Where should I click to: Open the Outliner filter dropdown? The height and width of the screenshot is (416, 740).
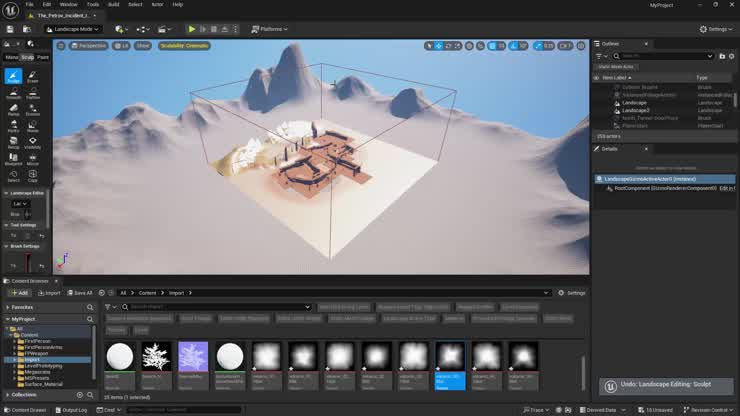601,56
